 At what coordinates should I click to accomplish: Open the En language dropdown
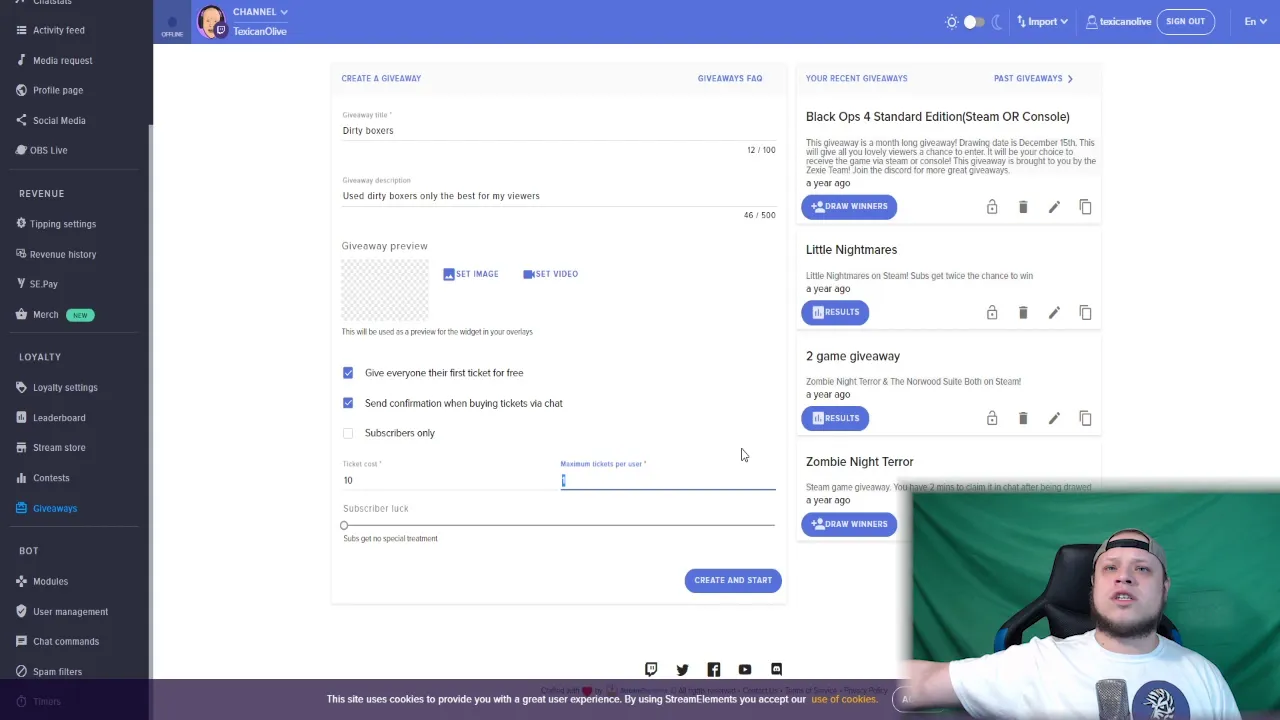pyautogui.click(x=1256, y=22)
